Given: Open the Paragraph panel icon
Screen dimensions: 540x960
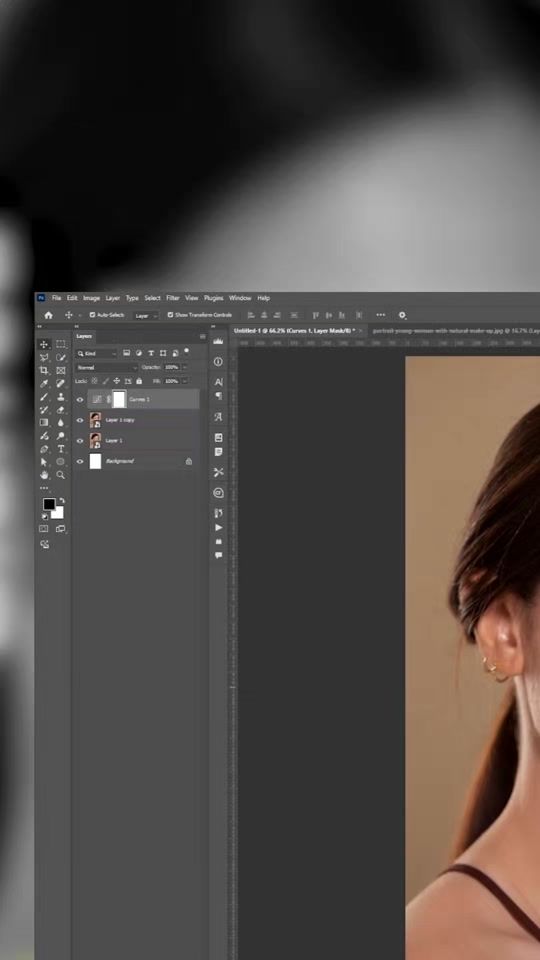Looking at the screenshot, I should click(x=218, y=396).
